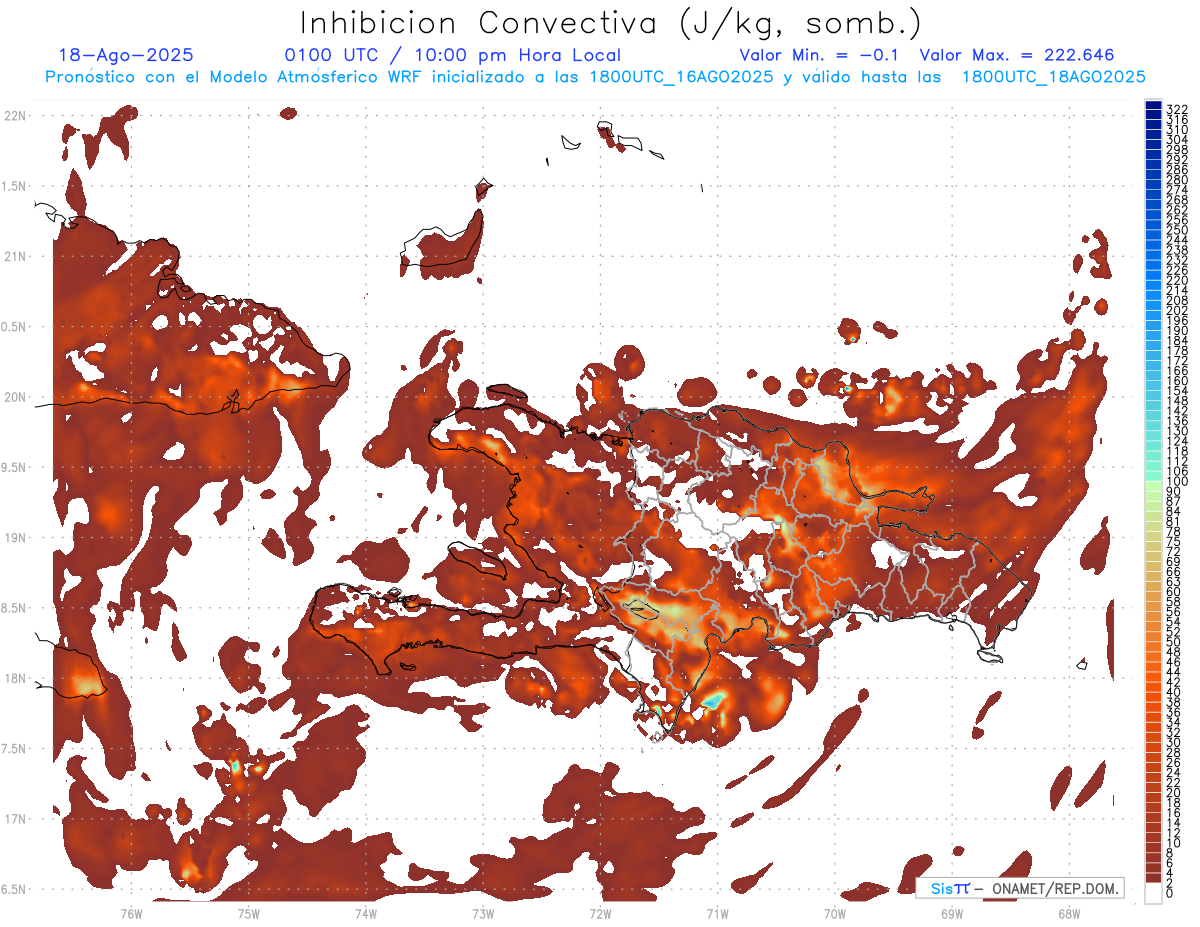The image size is (1200, 927).
Task: Click the "1800UTC_18AGO2025" valid-until time text
Action: pos(1054,77)
